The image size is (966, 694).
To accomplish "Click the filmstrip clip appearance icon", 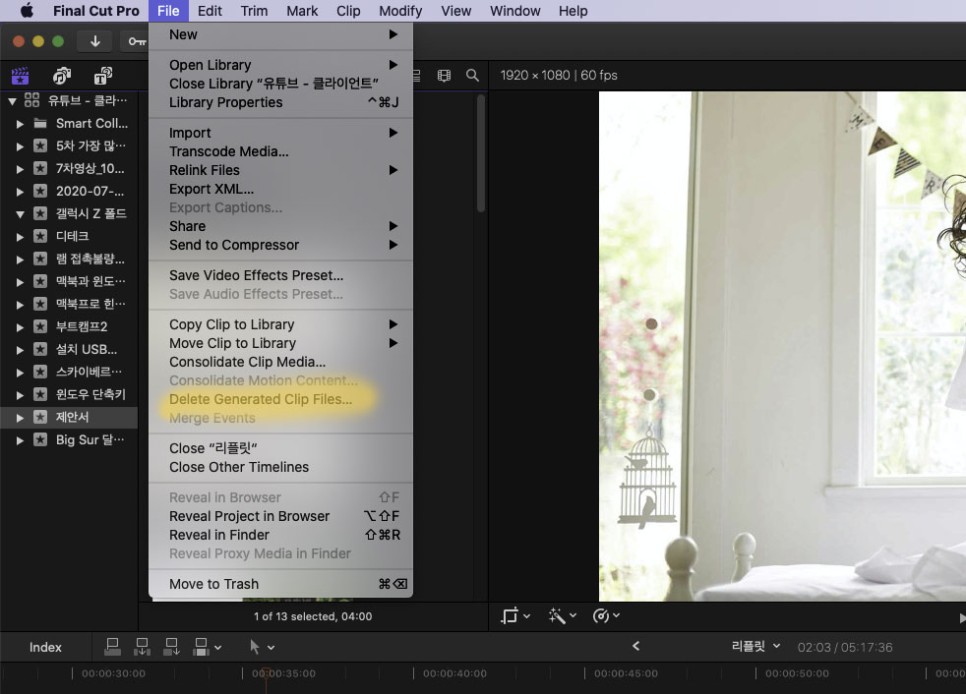I will 444,75.
